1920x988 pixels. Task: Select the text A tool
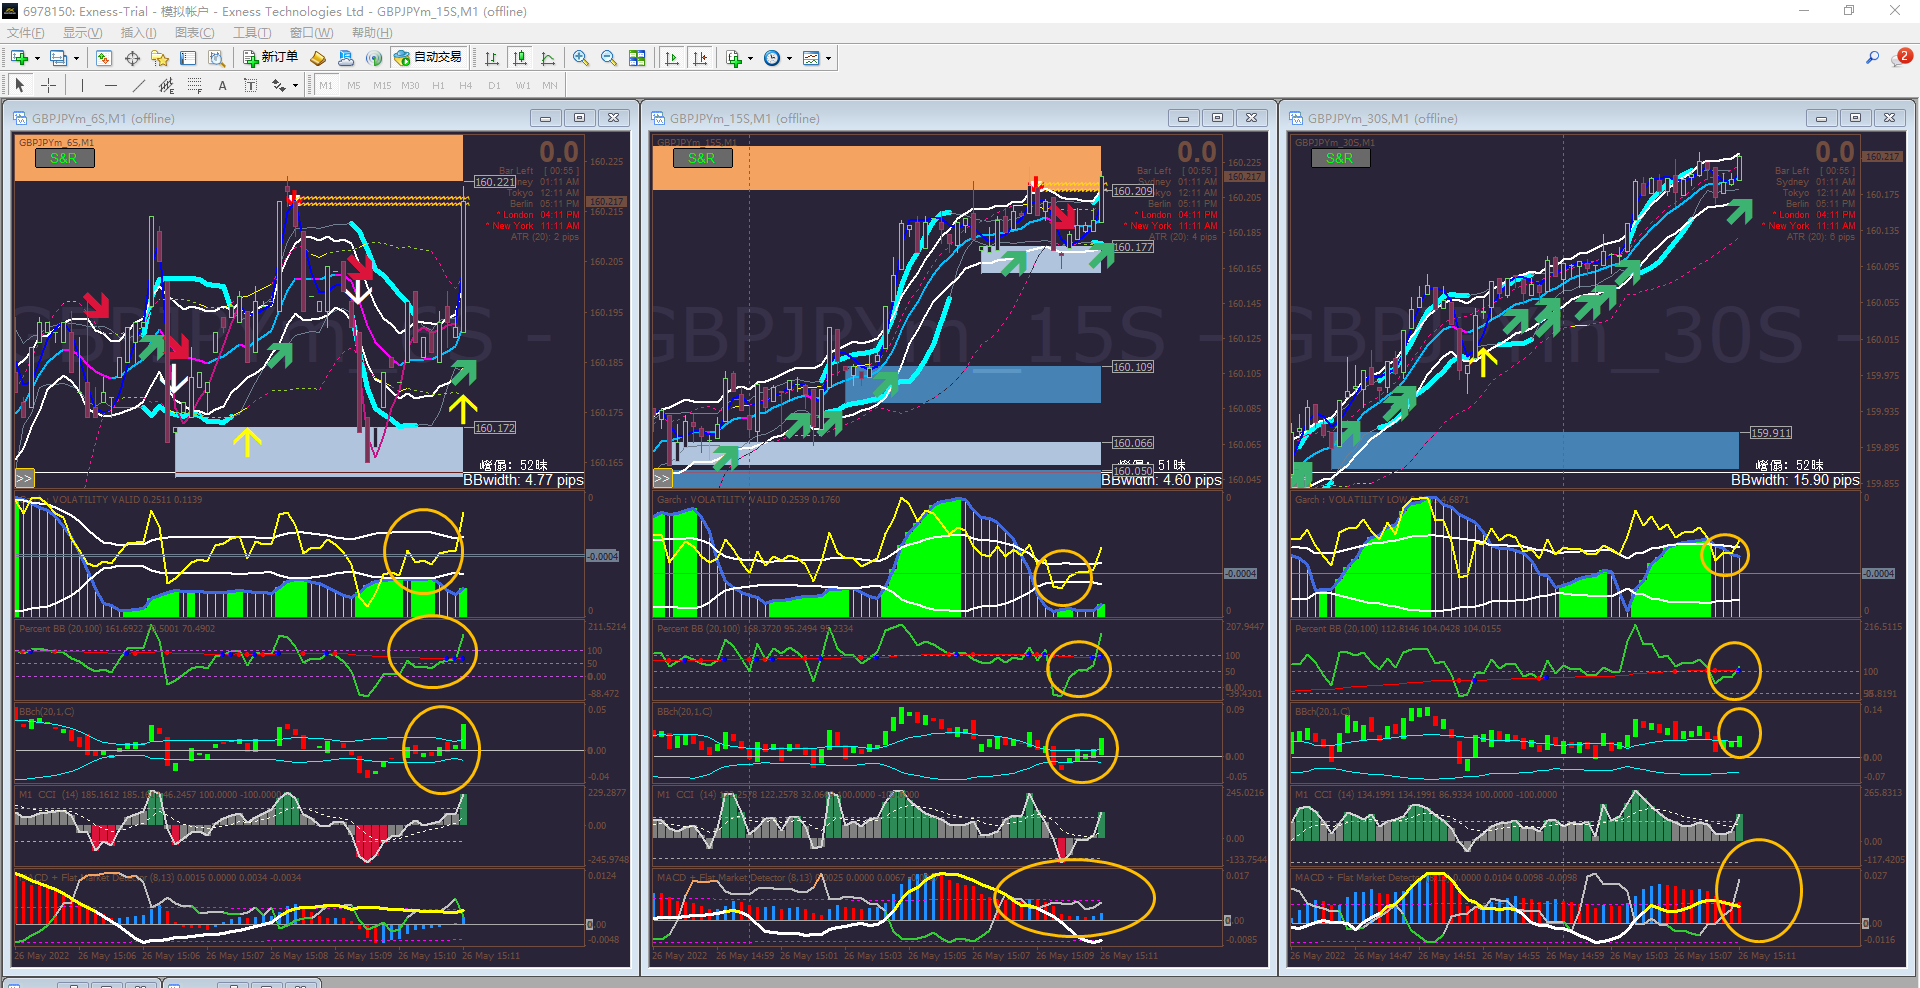[x=222, y=85]
